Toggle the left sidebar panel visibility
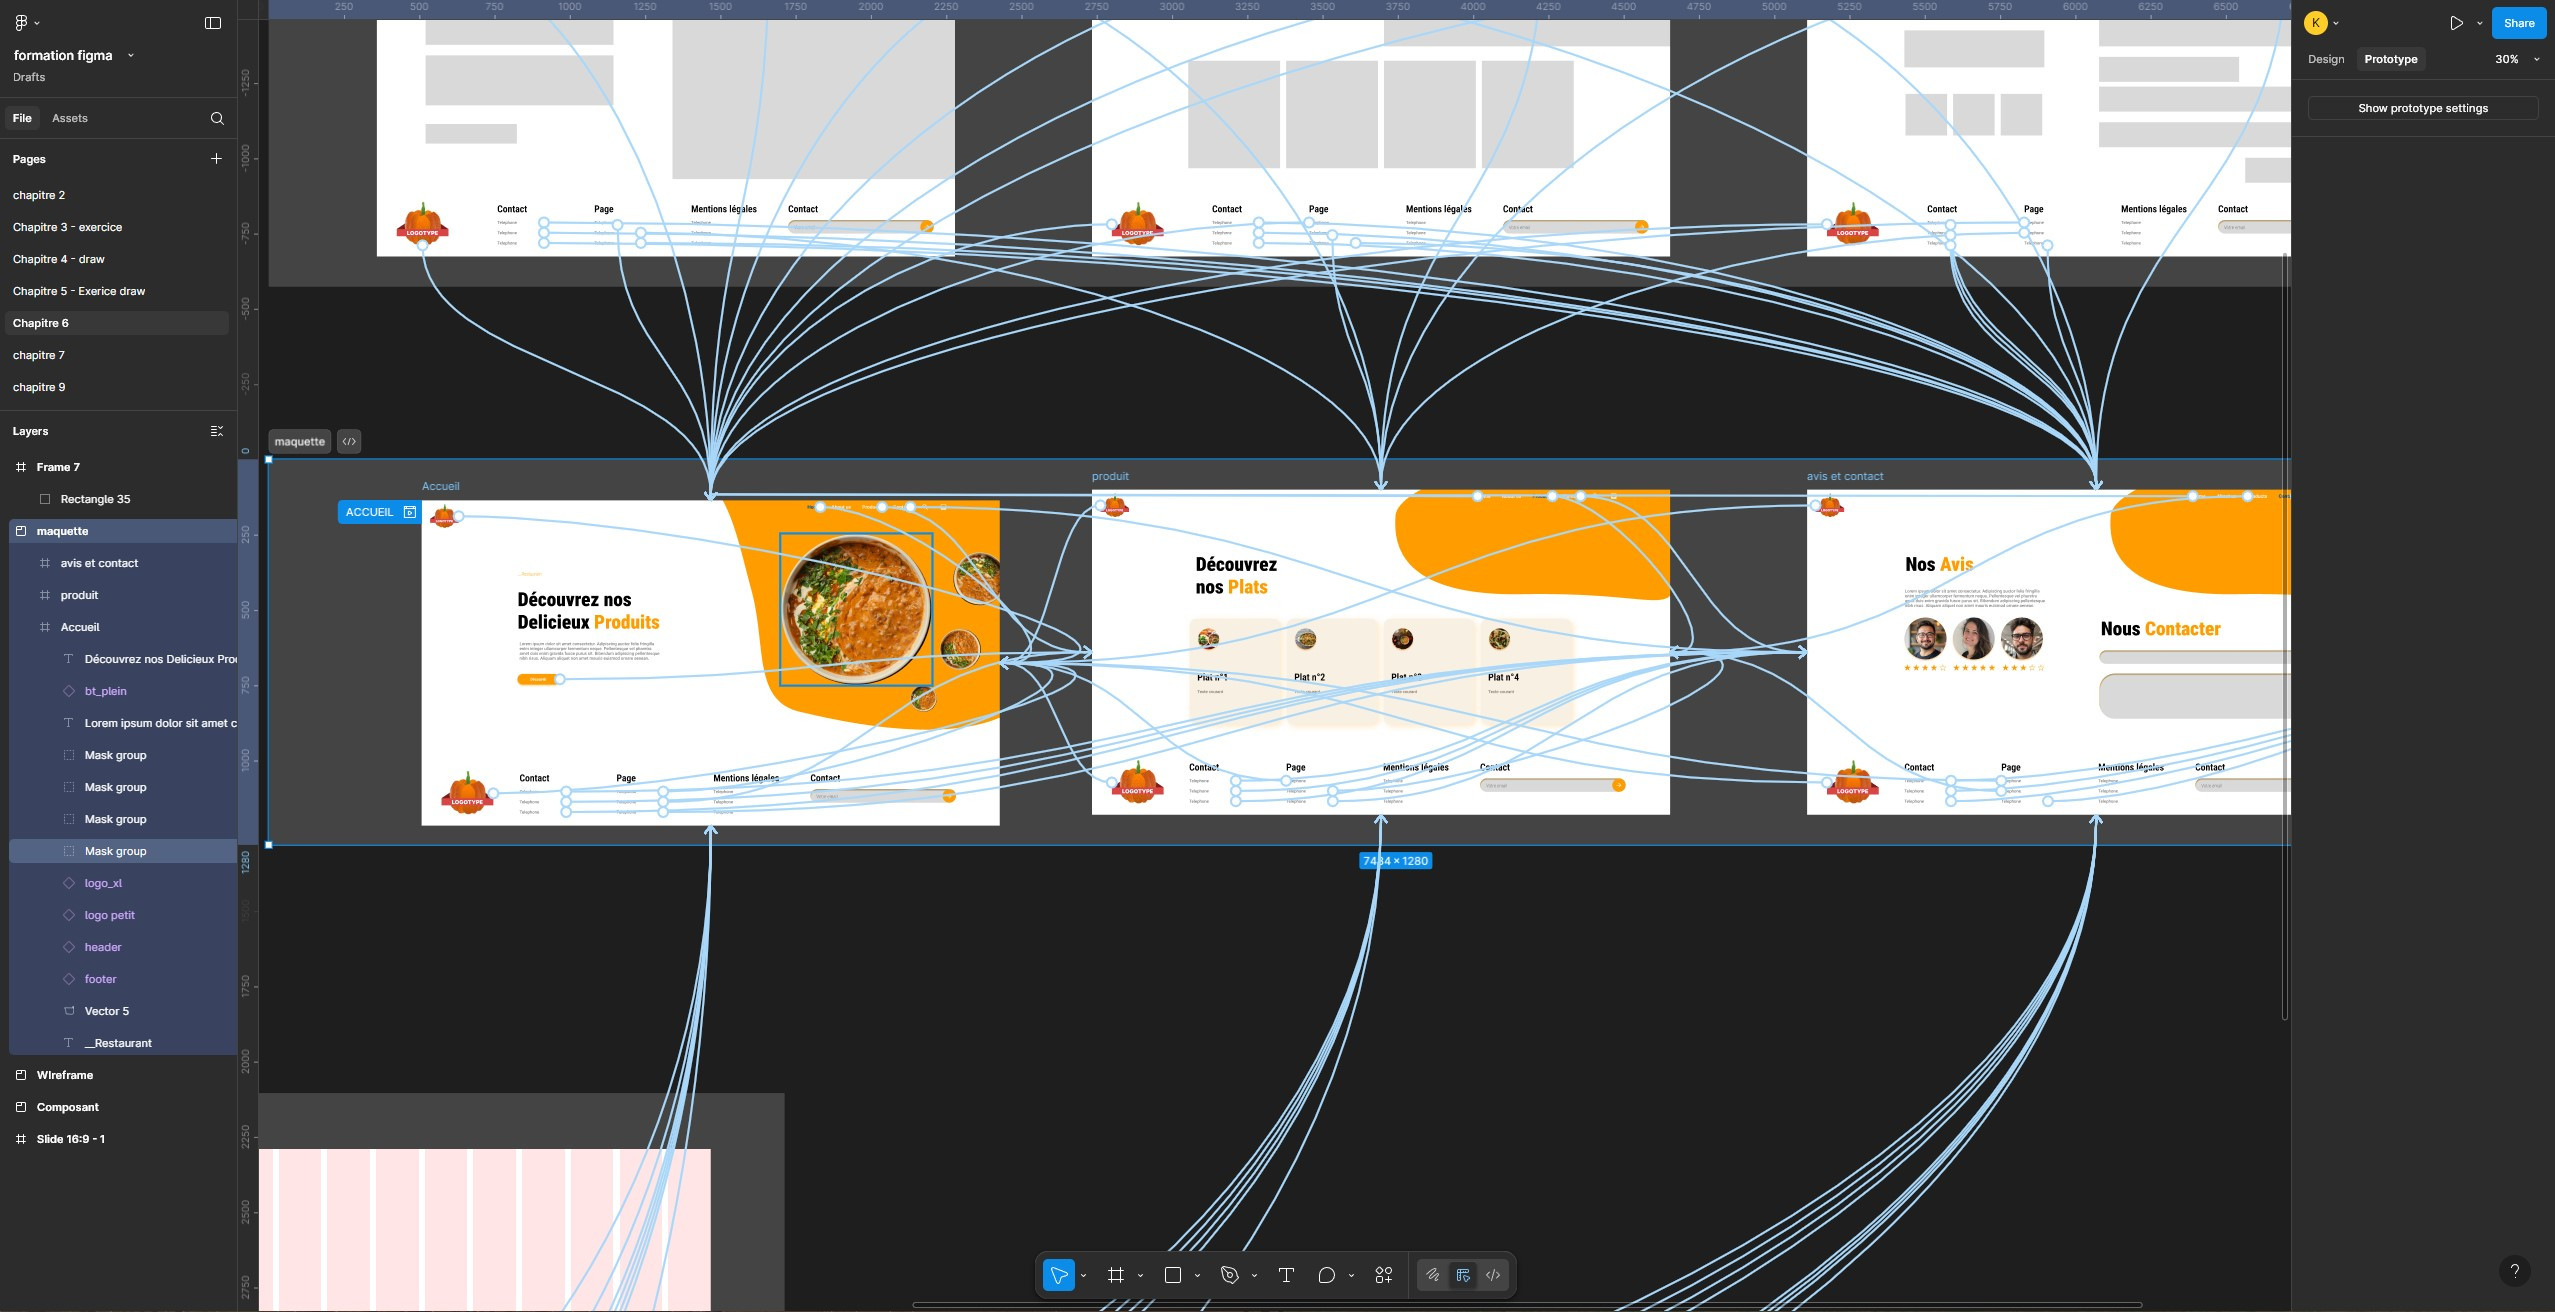The image size is (2555, 1312). 213,23
